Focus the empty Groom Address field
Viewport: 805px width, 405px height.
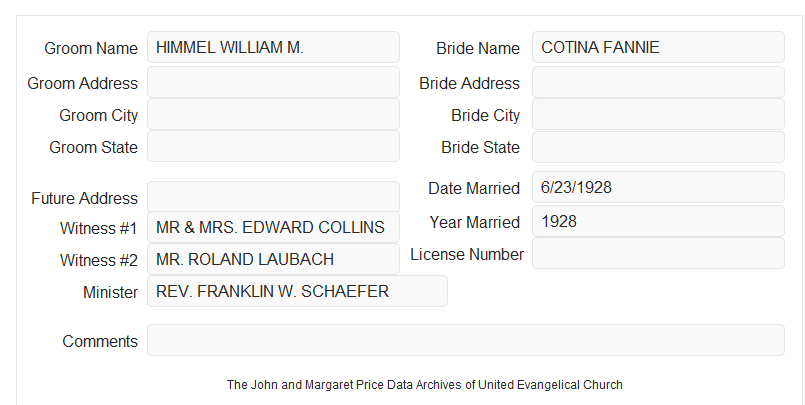point(273,82)
